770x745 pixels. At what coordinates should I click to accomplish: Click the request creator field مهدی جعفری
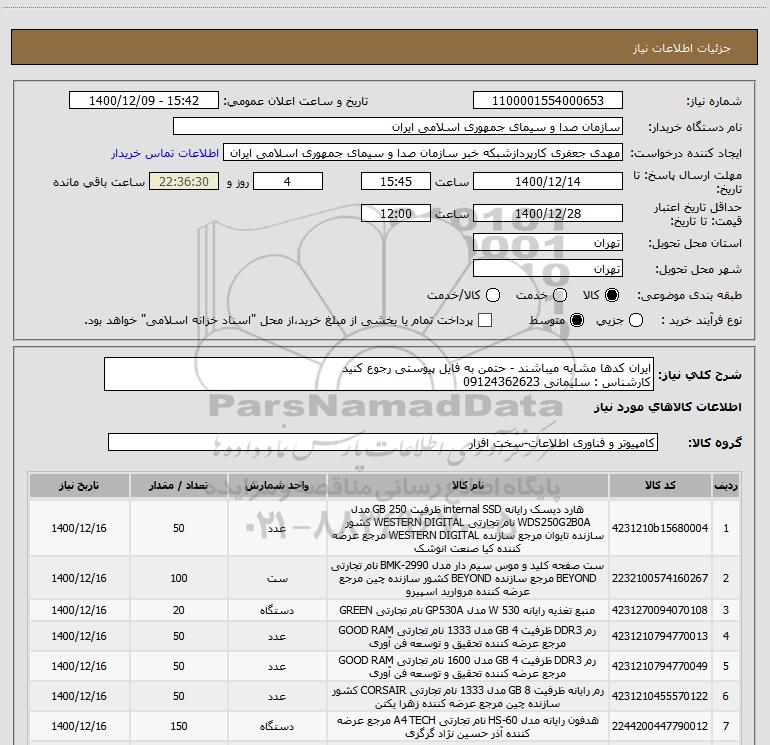point(423,153)
